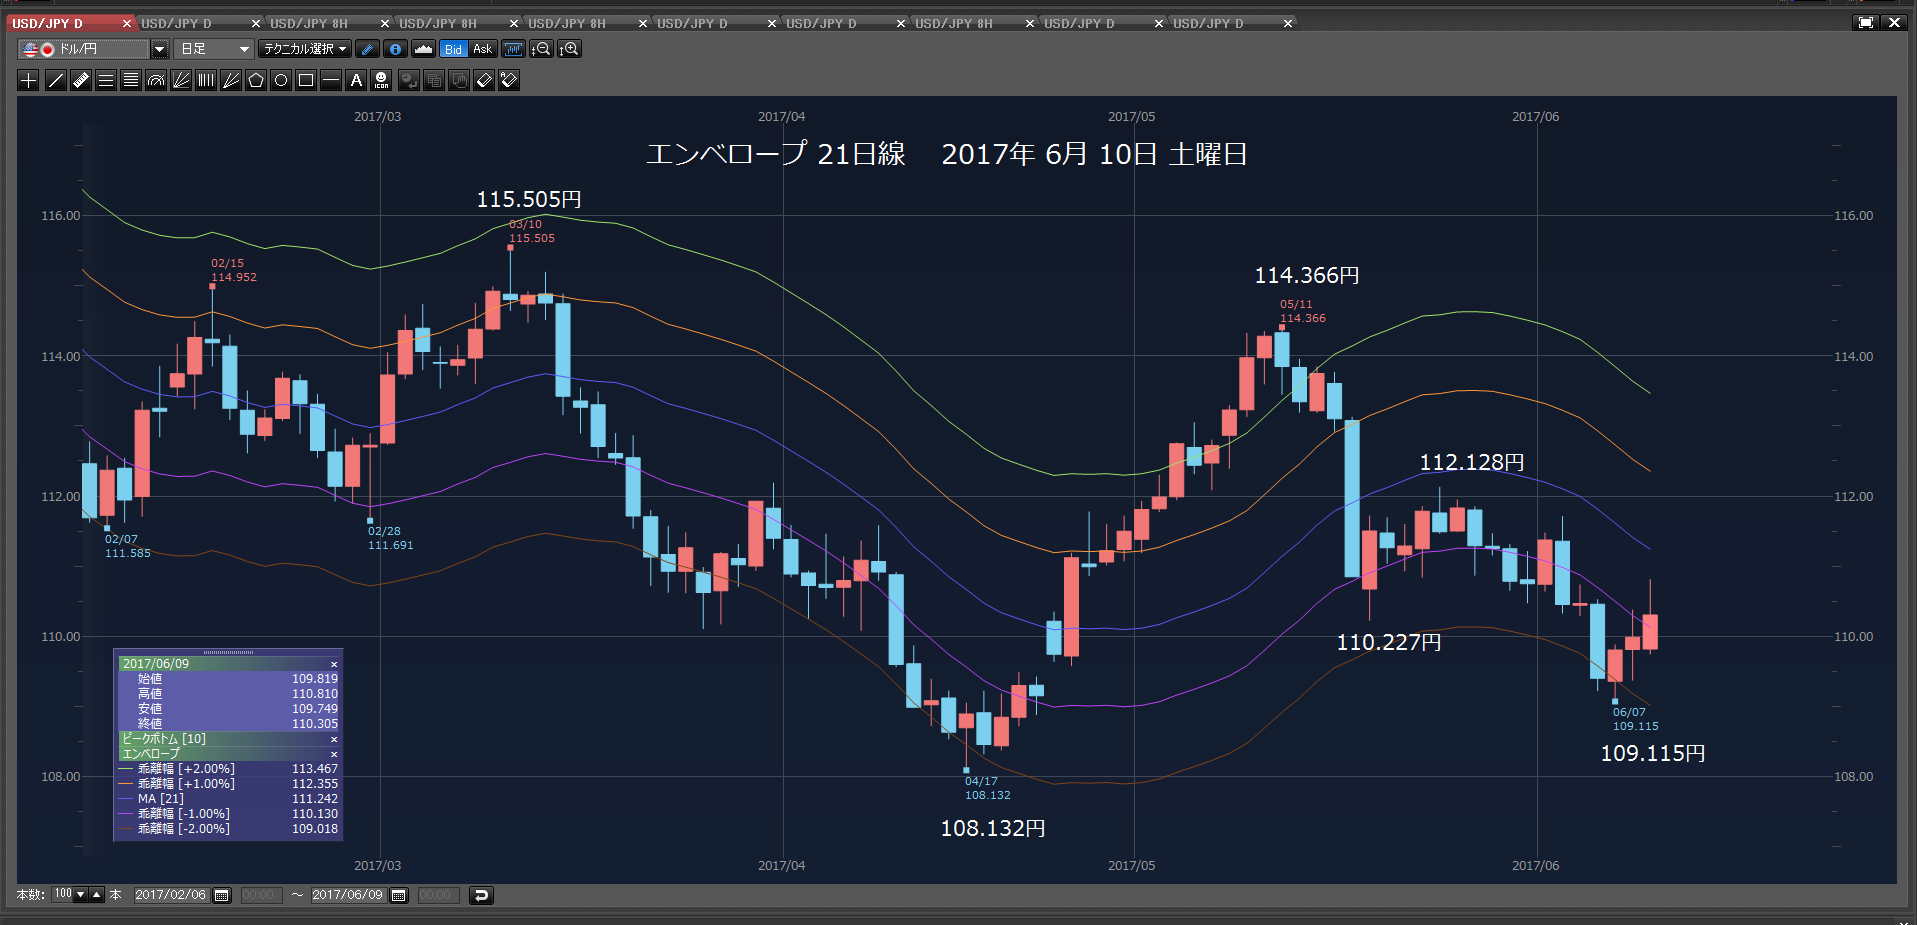Increase bar count with up arrow
Image resolution: width=1917 pixels, height=925 pixels.
pyautogui.click(x=97, y=894)
